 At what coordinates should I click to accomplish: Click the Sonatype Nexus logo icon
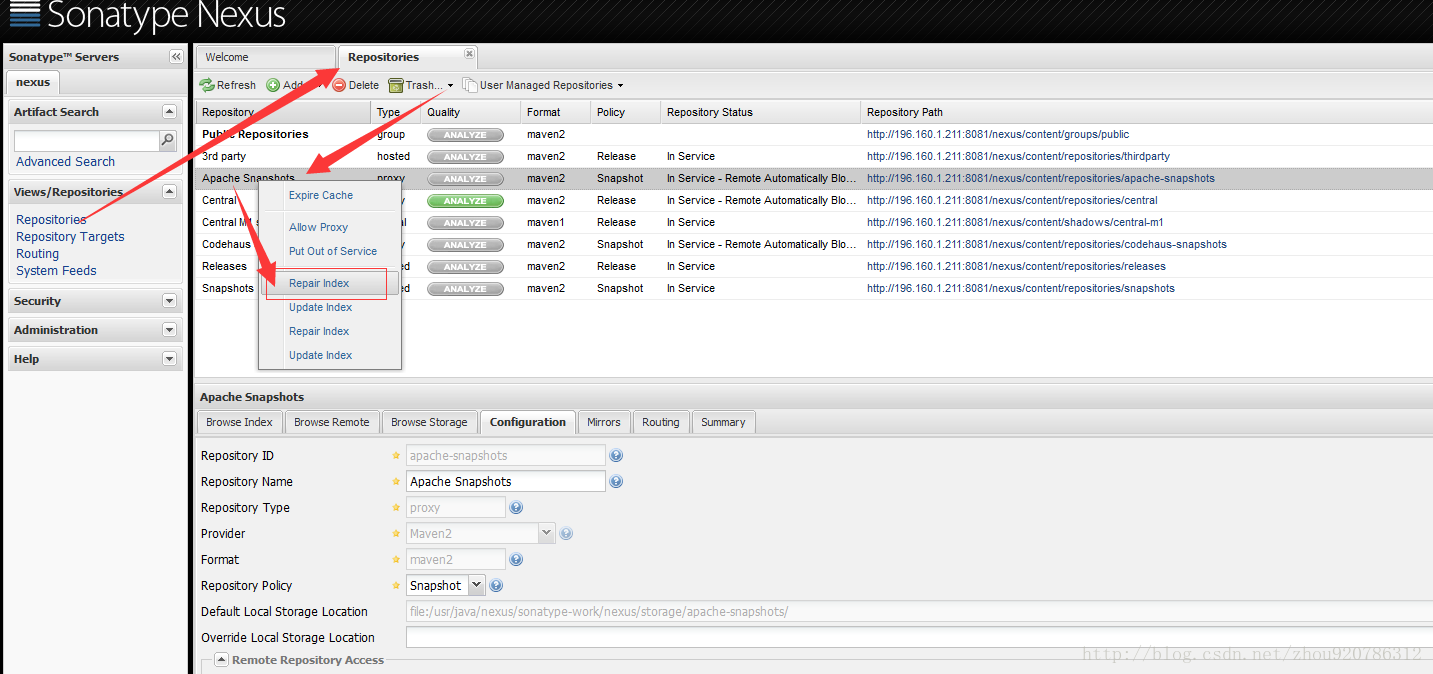tap(24, 15)
